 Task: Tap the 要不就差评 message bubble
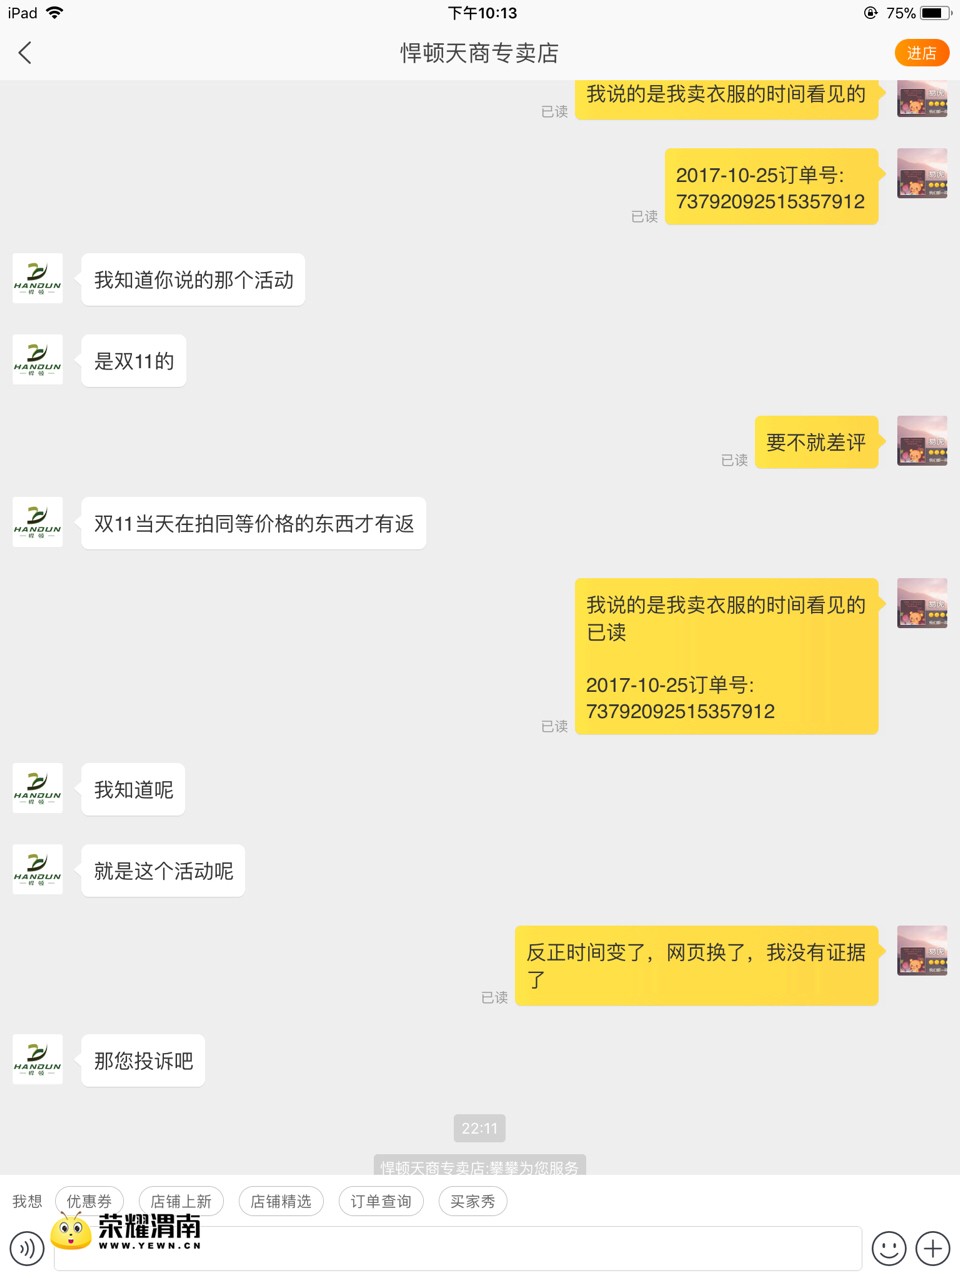point(816,442)
